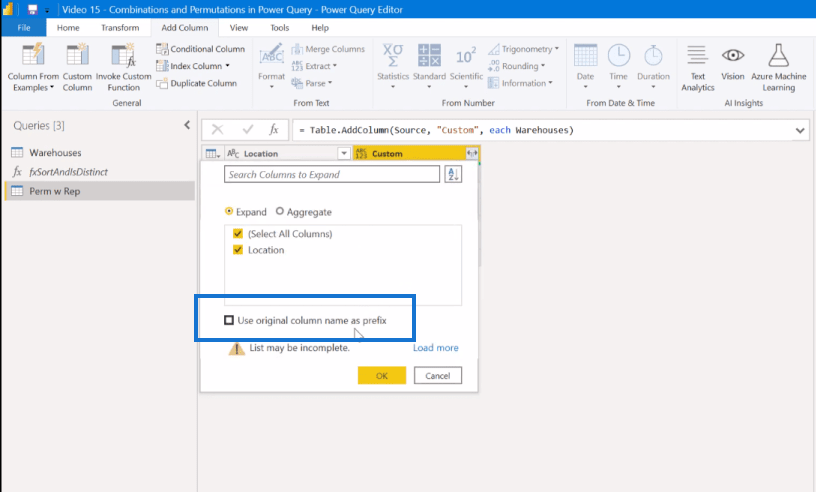Add a Conditional Column
Screen dimensions: 816x492
click(x=200, y=49)
